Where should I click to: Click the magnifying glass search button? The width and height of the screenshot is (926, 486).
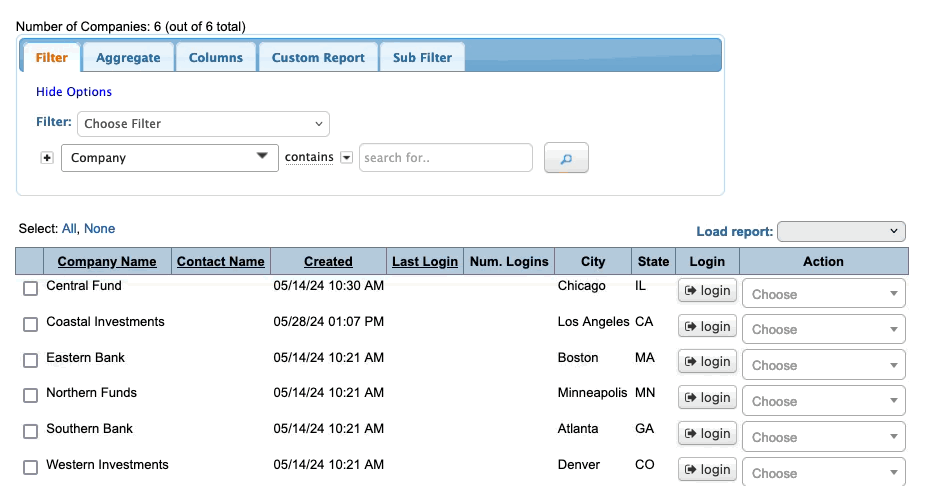[x=566, y=158]
